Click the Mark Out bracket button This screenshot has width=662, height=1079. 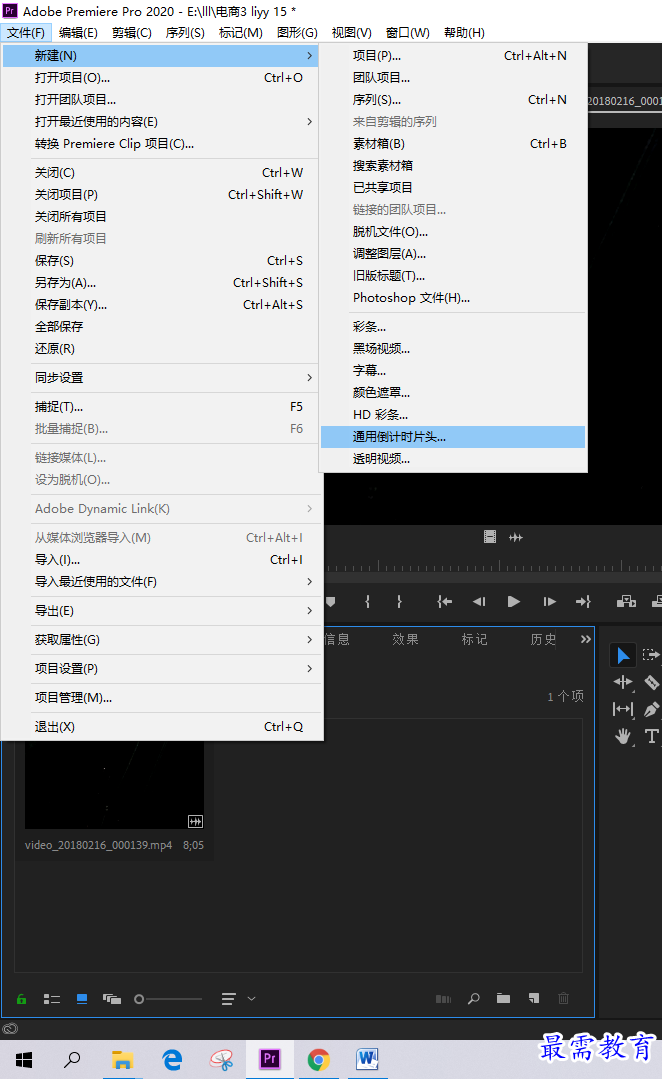click(399, 601)
